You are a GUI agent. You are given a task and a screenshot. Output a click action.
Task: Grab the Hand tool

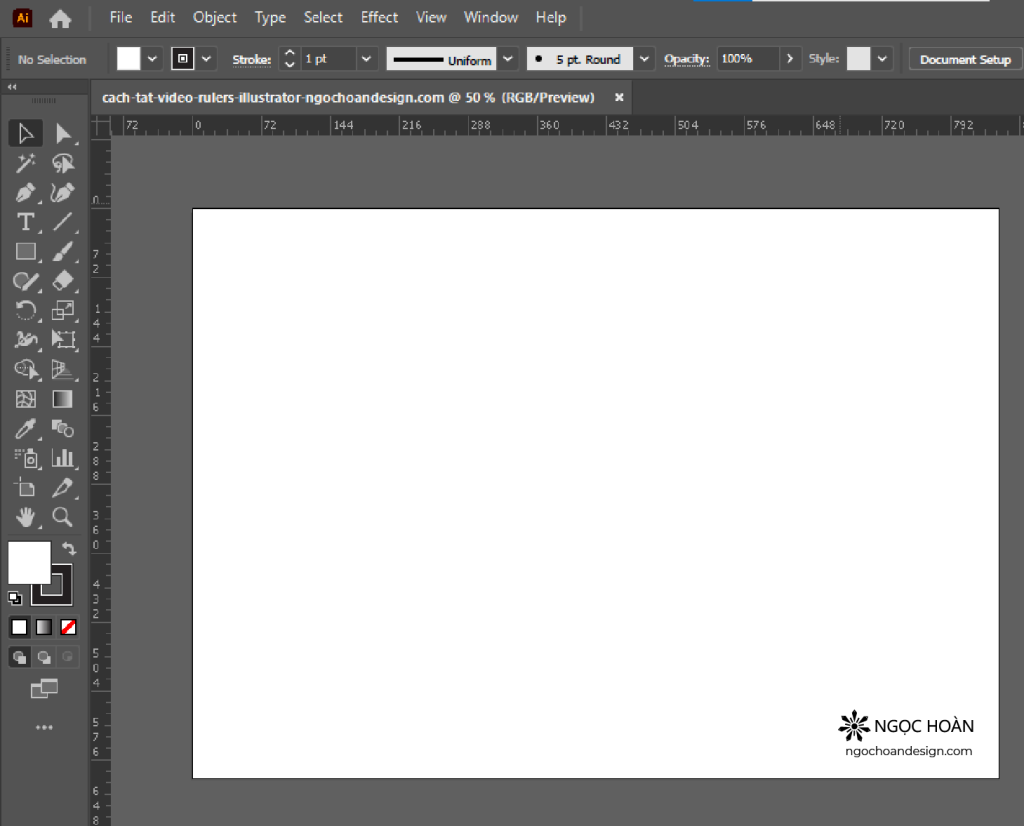tap(26, 517)
